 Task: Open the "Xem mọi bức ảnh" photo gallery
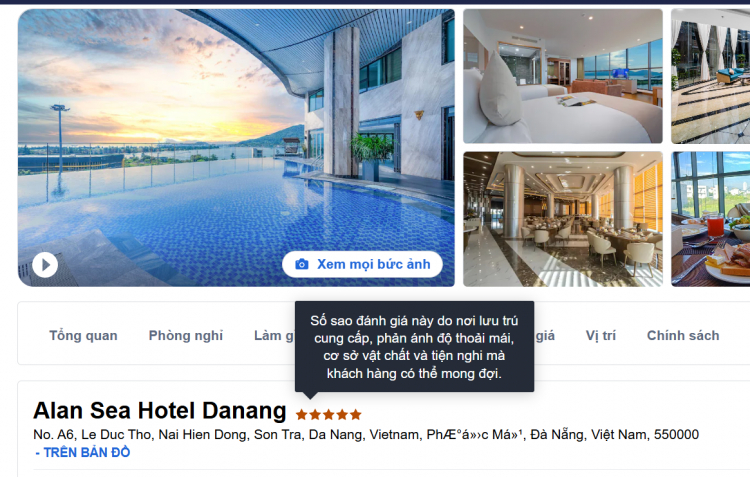pyautogui.click(x=362, y=264)
